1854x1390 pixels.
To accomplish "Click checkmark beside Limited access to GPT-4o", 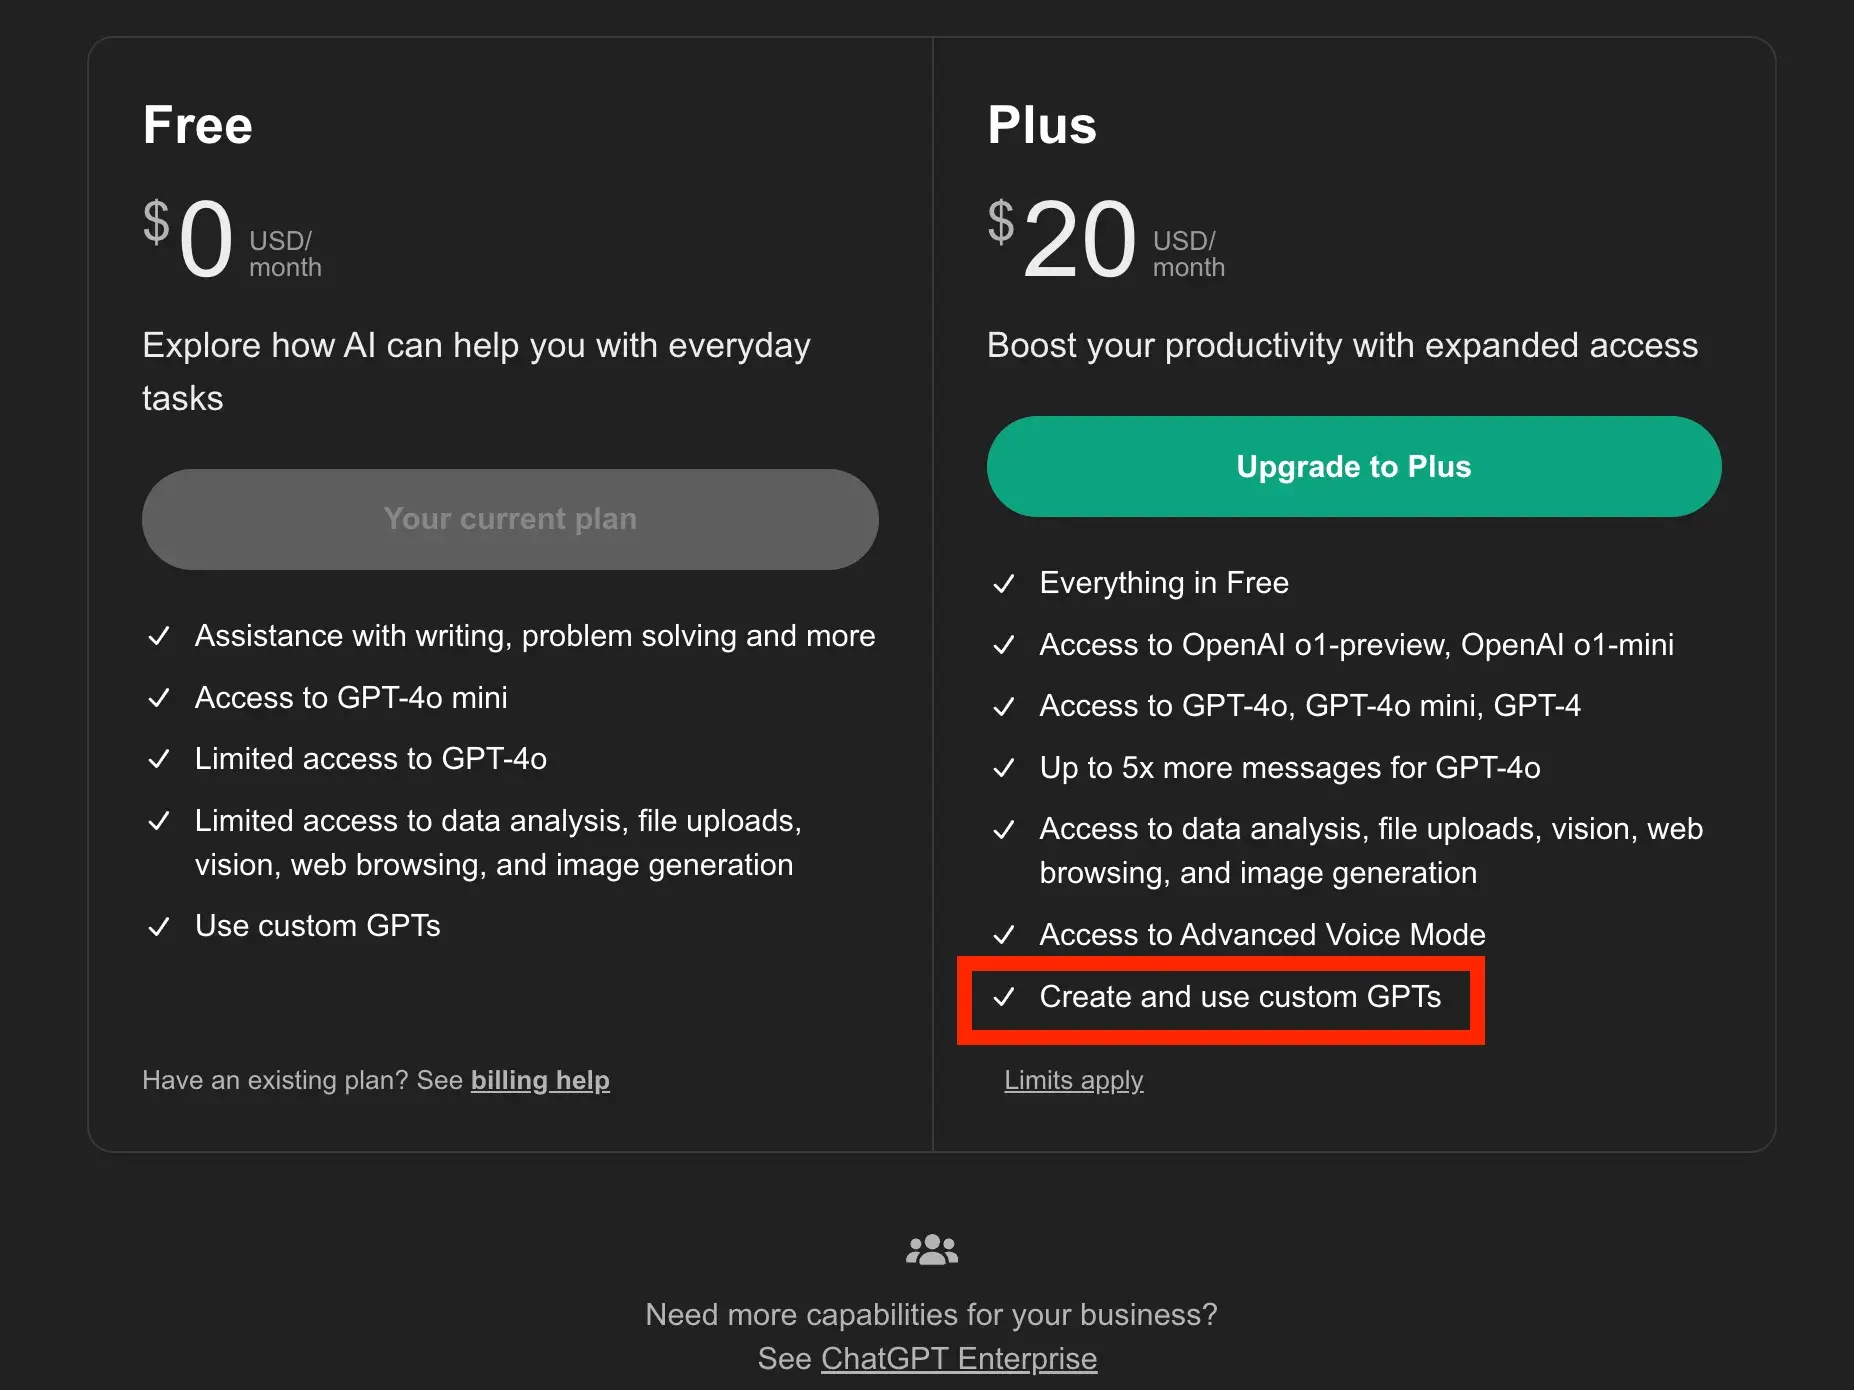I will pyautogui.click(x=159, y=760).
